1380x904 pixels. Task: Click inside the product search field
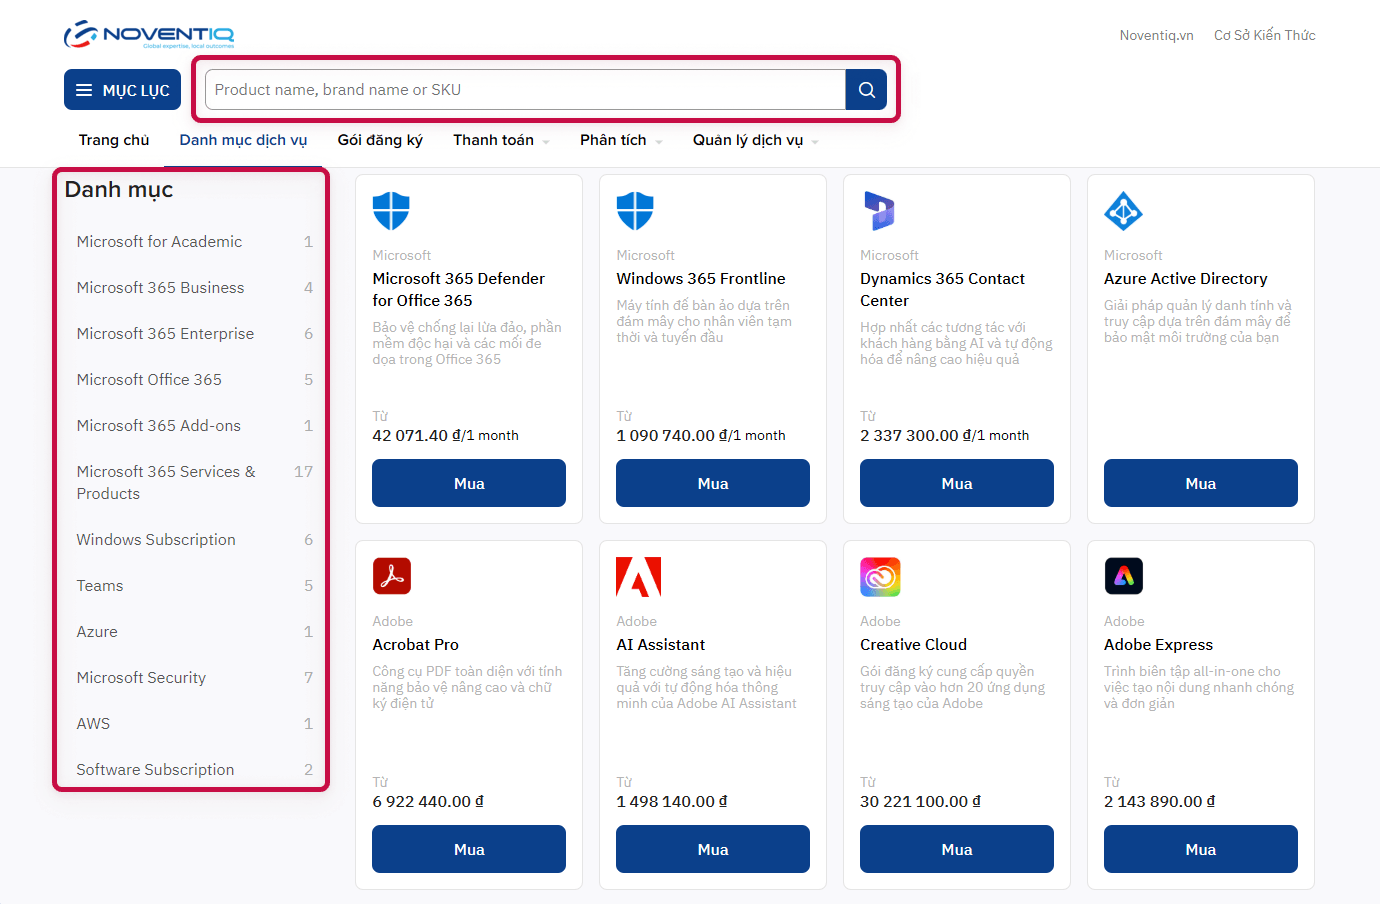[x=520, y=89]
